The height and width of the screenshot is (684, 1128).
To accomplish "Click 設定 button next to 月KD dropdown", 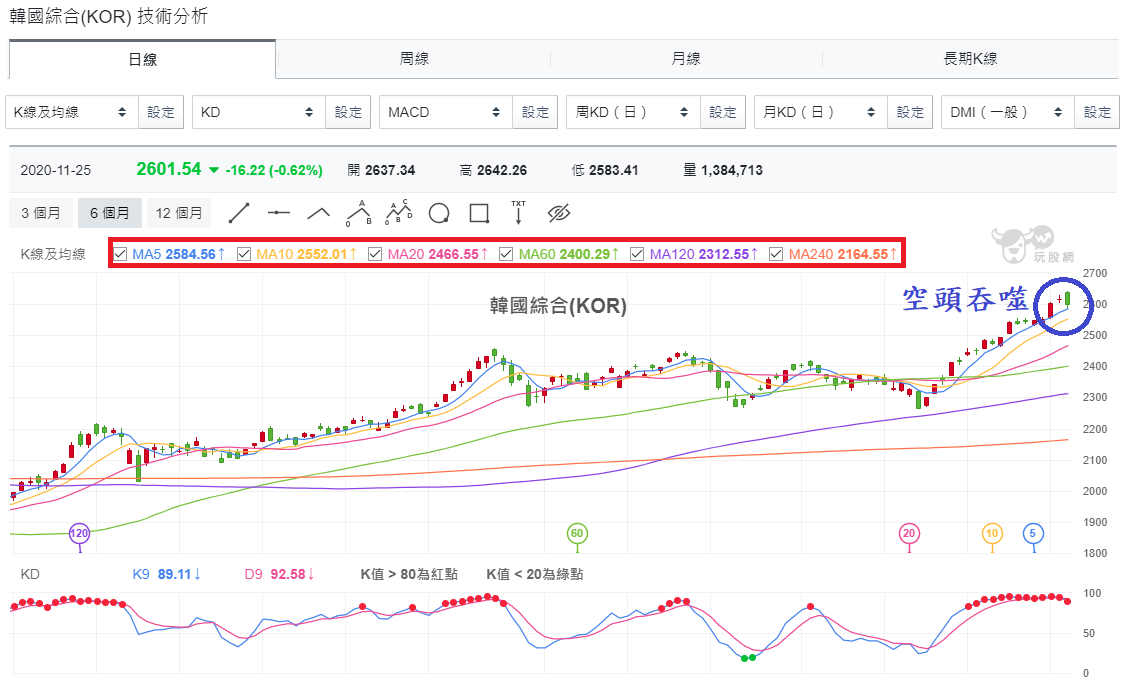I will [910, 112].
